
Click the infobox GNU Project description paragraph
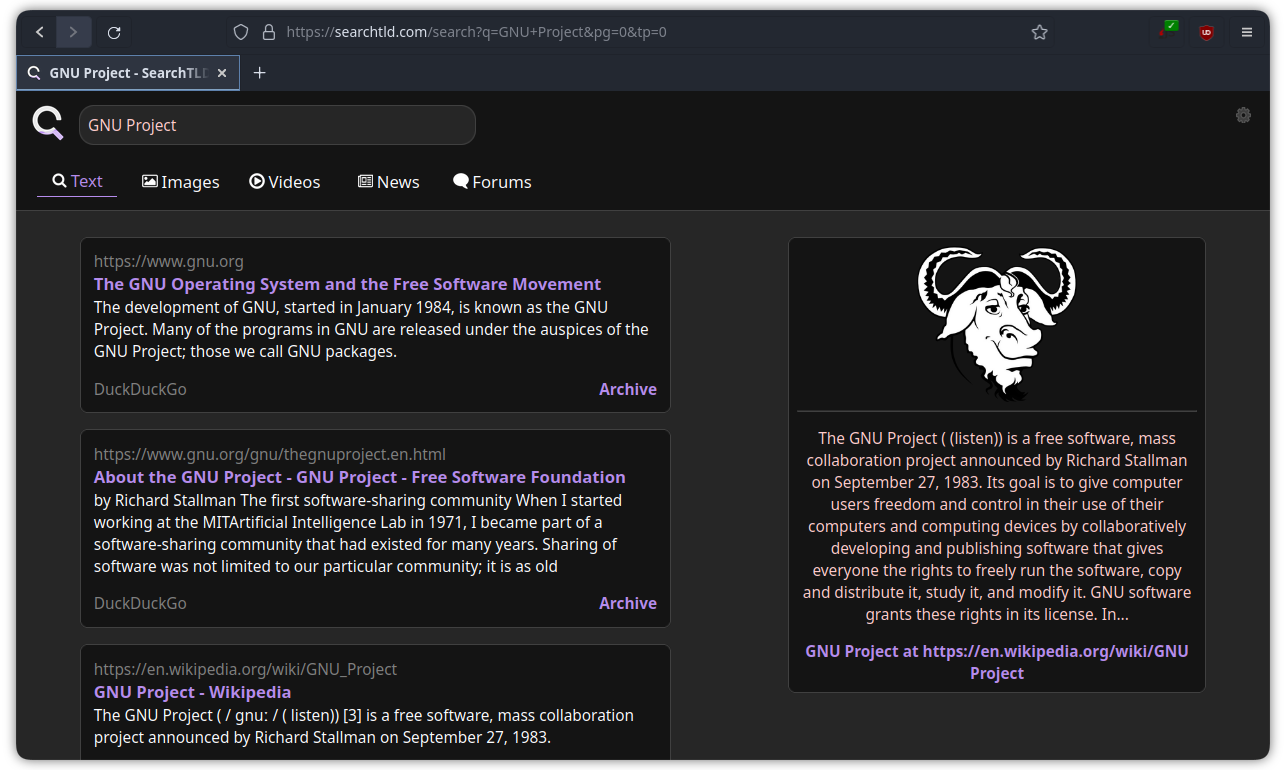[997, 526]
